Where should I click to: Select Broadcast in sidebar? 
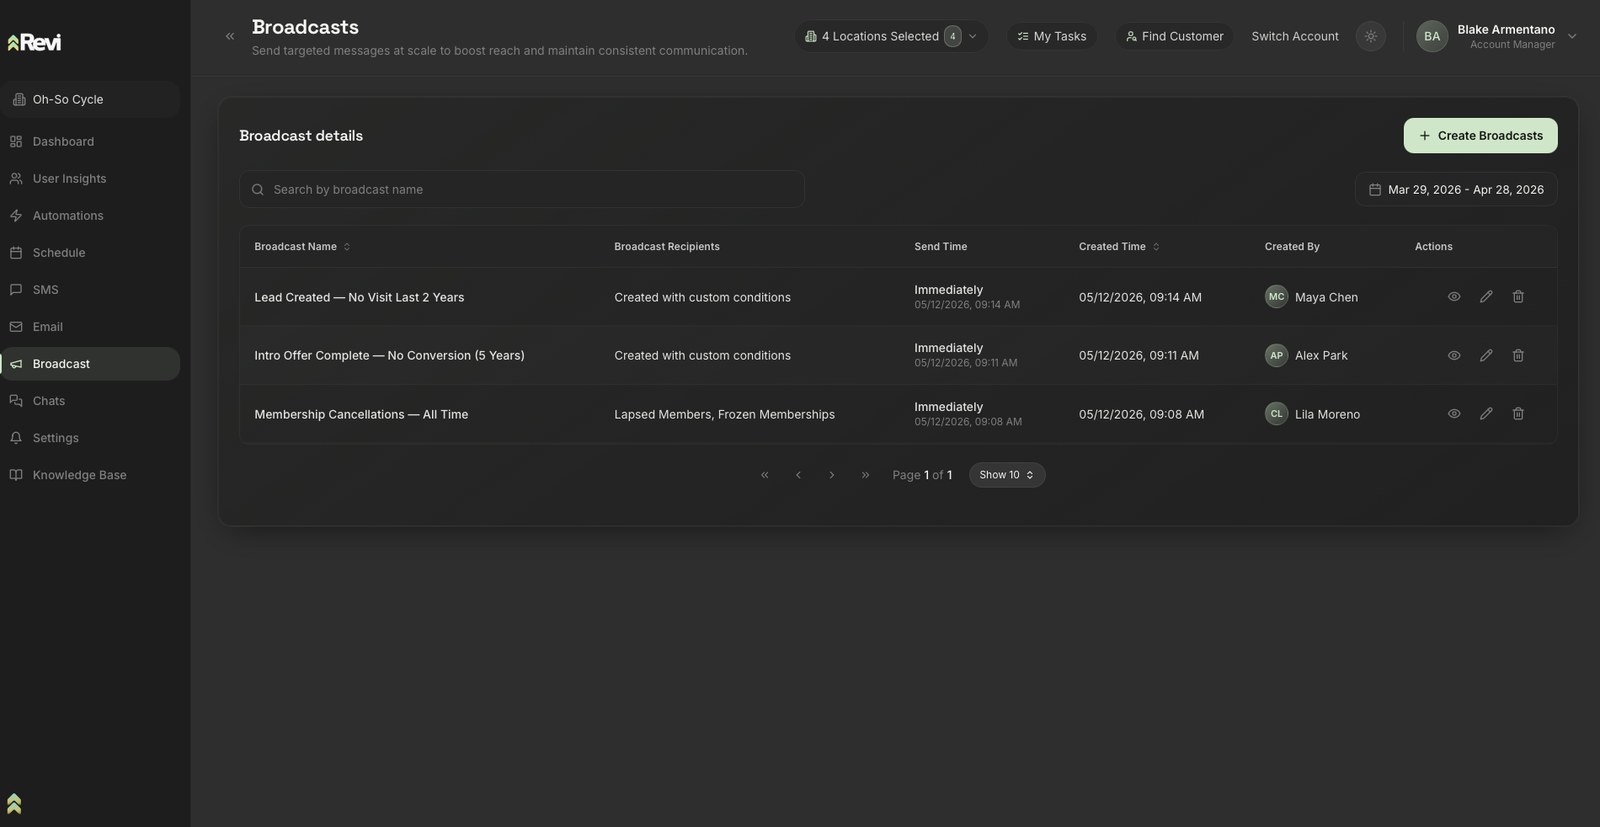coord(90,364)
